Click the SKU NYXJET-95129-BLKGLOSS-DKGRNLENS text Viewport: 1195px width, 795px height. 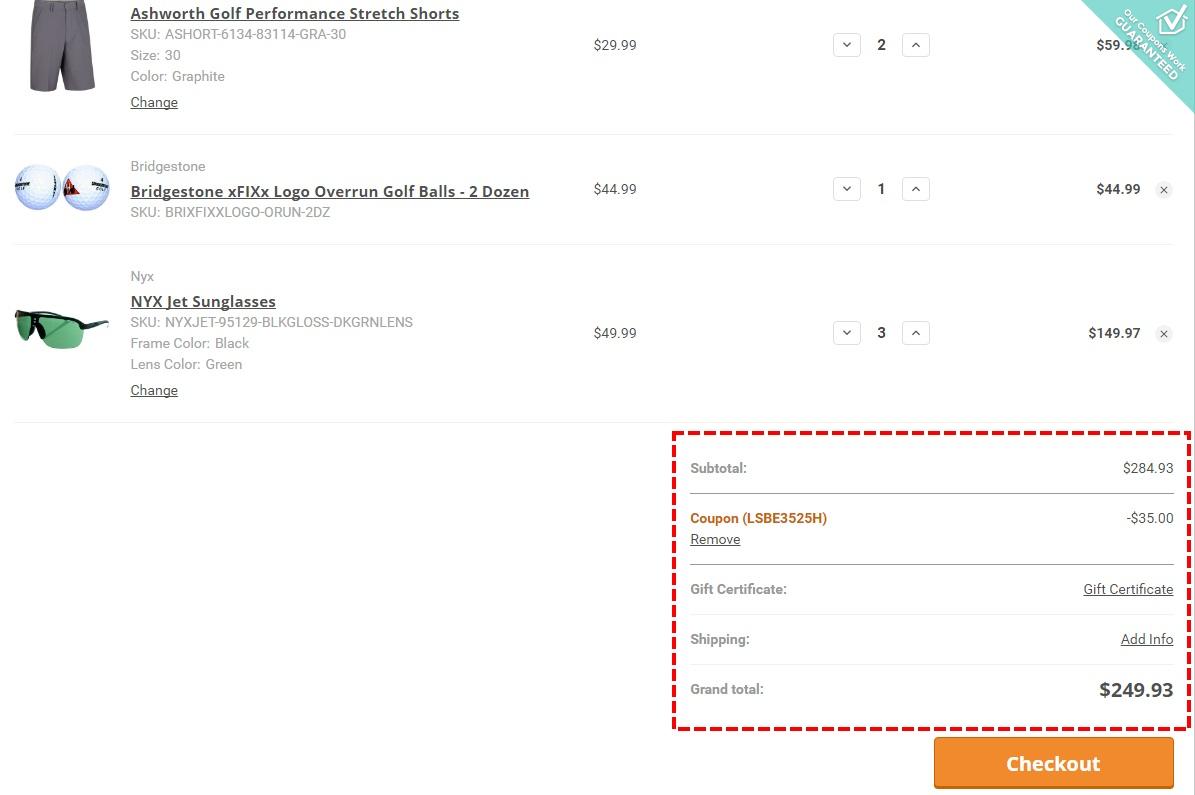[x=271, y=322]
